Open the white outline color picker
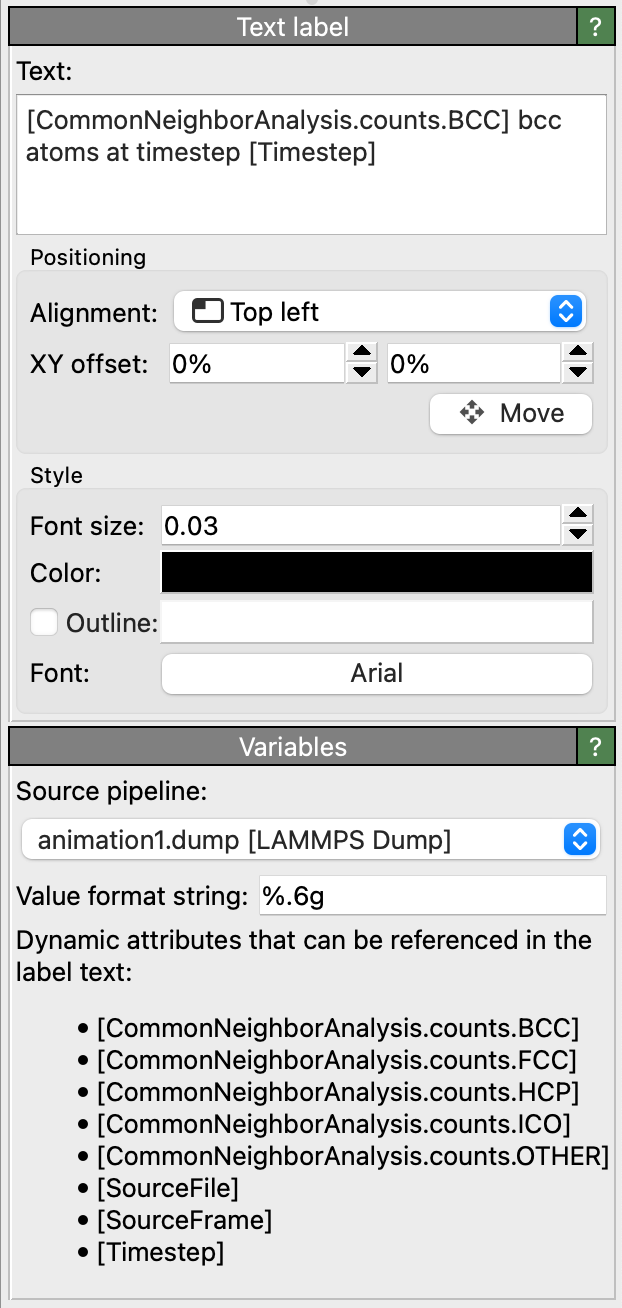This screenshot has width=622, height=1308. coord(377,623)
